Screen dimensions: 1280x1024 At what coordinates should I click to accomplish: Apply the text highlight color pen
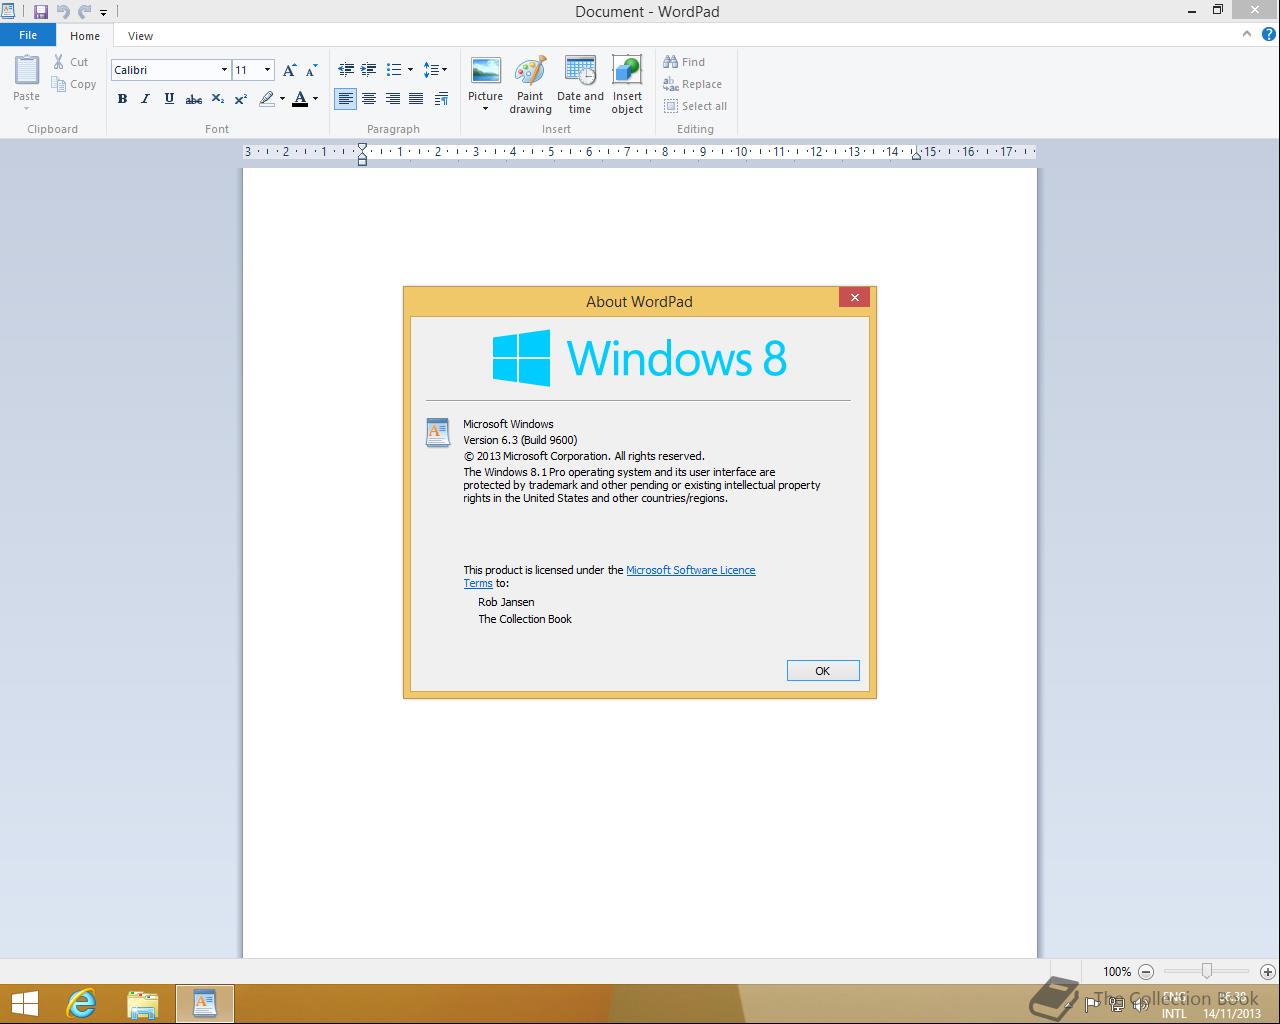click(266, 98)
